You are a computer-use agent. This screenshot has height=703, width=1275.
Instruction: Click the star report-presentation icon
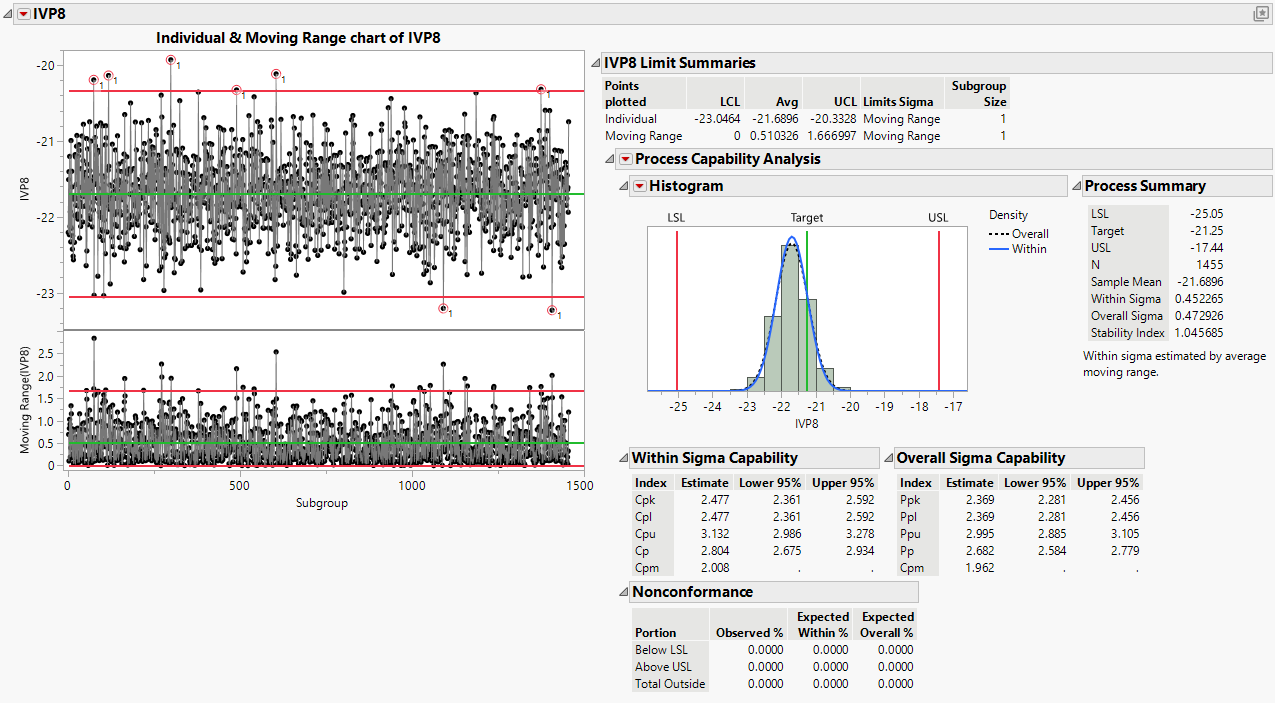[x=1261, y=13]
